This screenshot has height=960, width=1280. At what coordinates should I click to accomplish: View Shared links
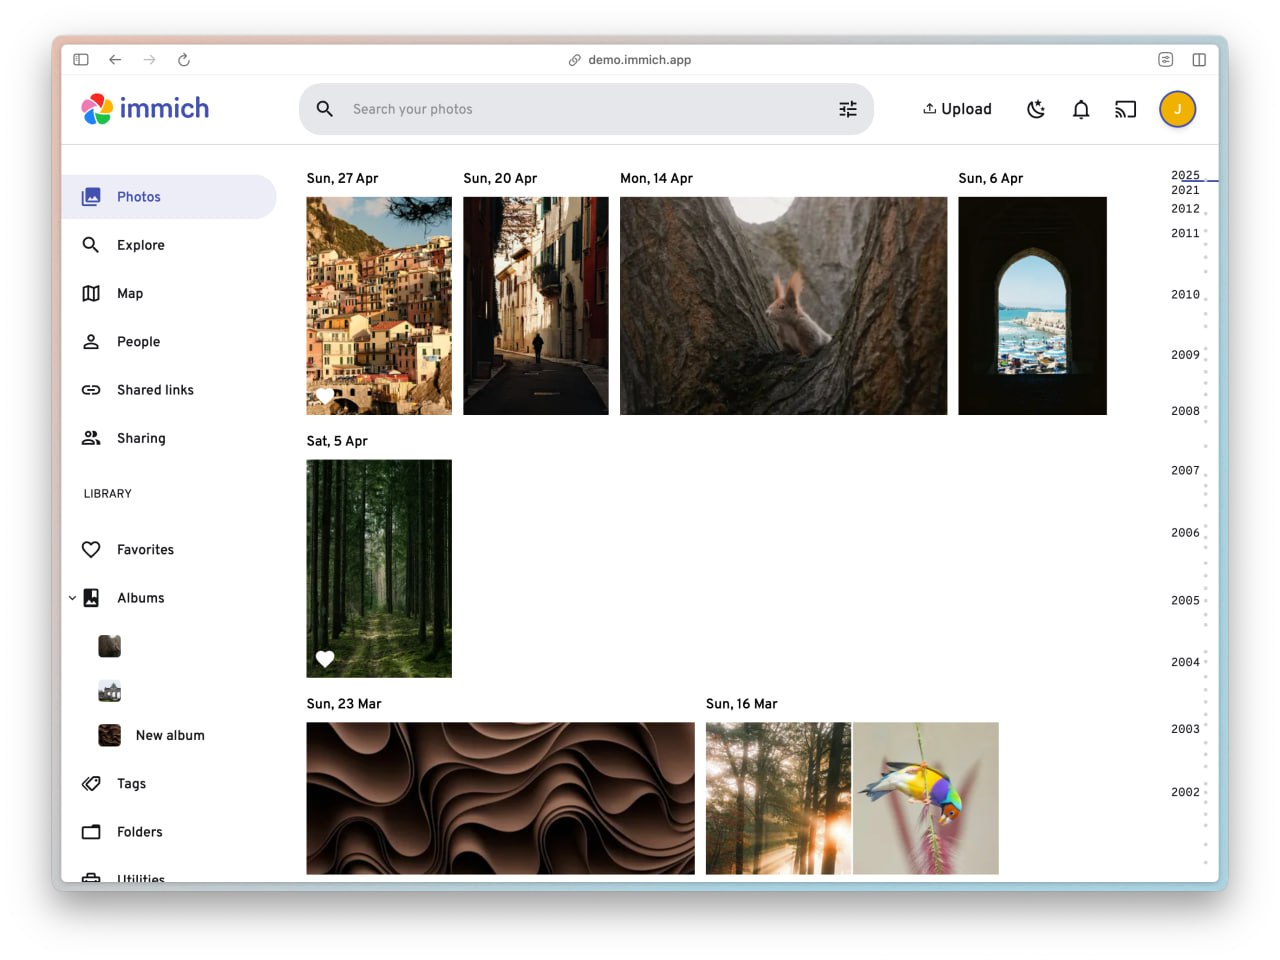(155, 389)
